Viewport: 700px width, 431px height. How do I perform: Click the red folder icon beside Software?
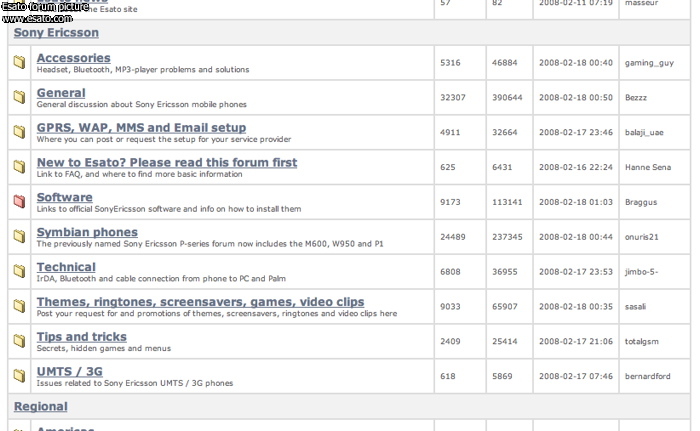[19, 202]
